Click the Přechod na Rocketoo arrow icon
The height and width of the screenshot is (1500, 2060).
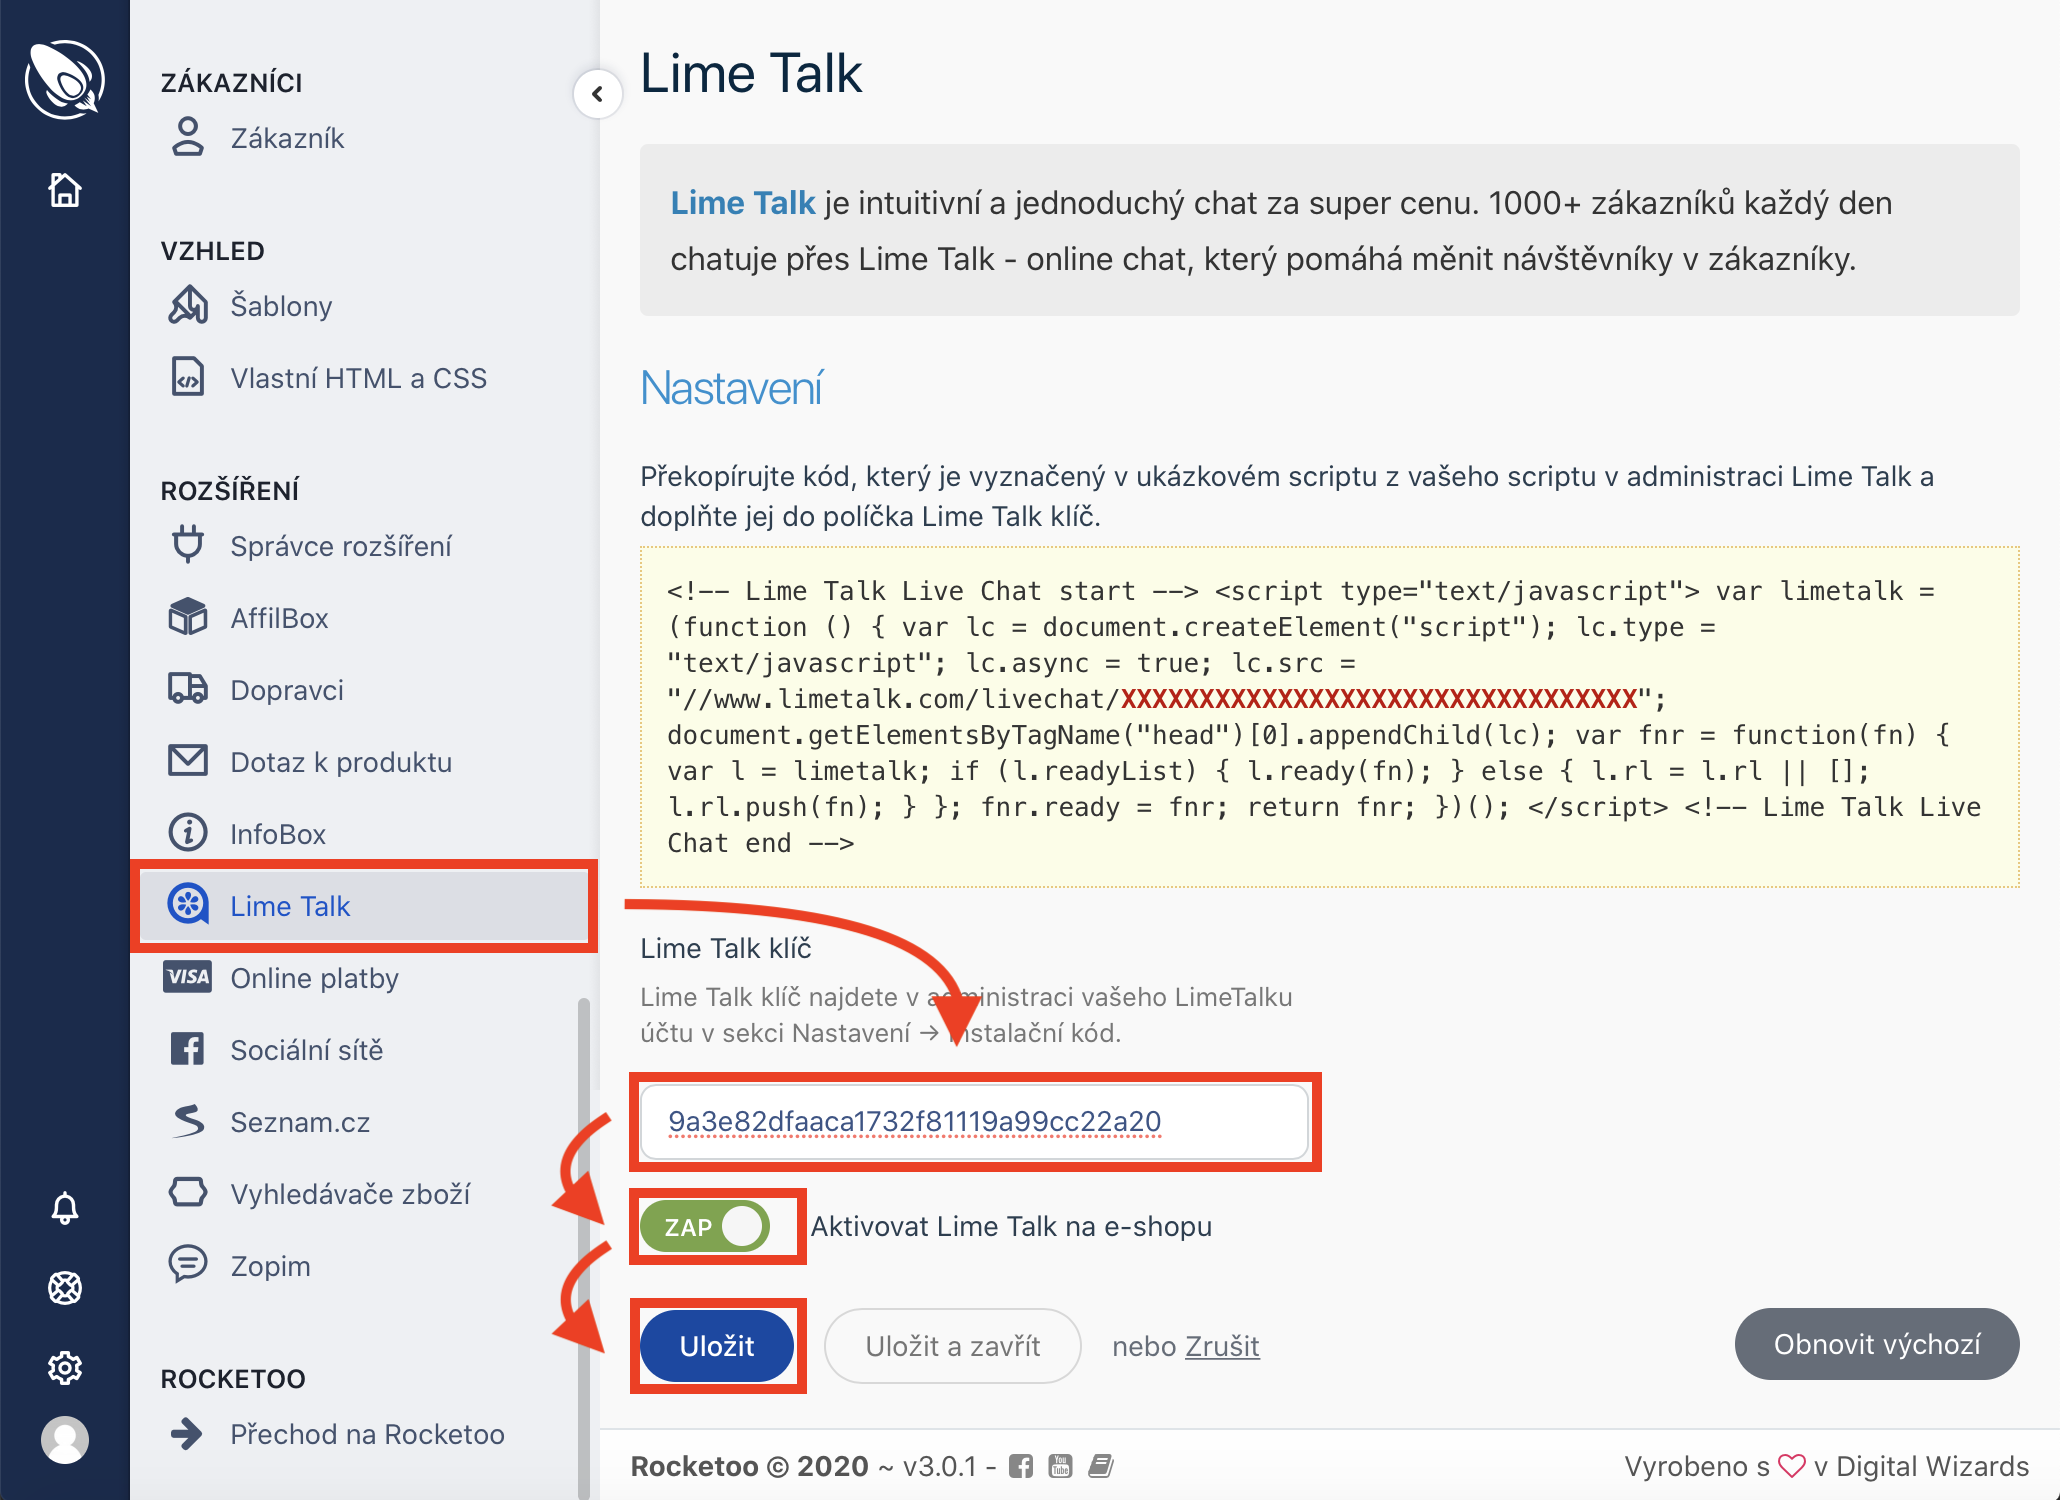point(188,1433)
